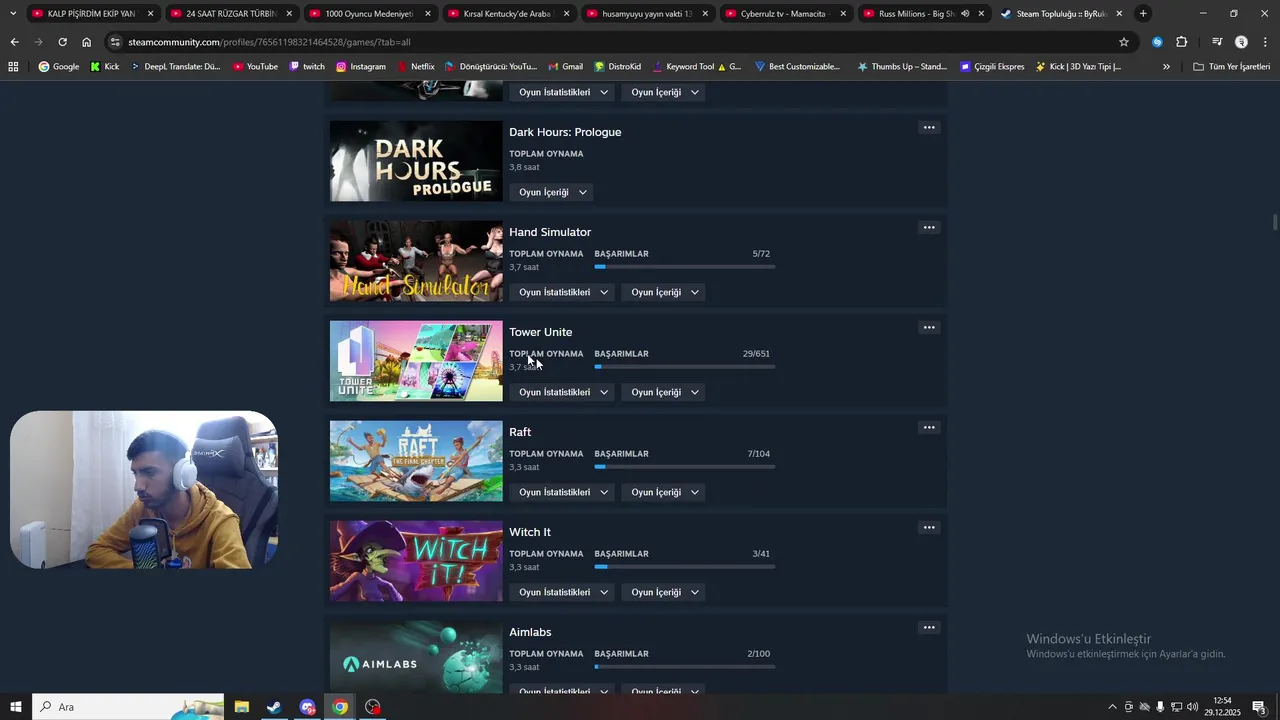This screenshot has width=1280, height=720.
Task: Open Aimlabs game title link
Action: tap(530, 632)
